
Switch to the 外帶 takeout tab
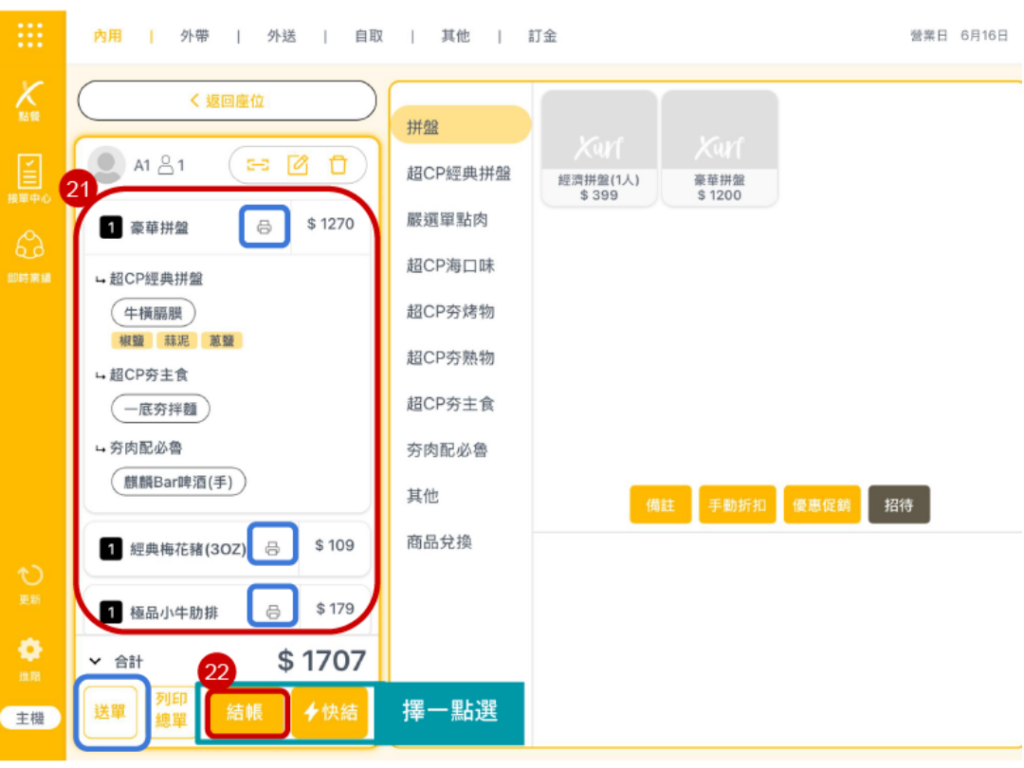click(195, 36)
